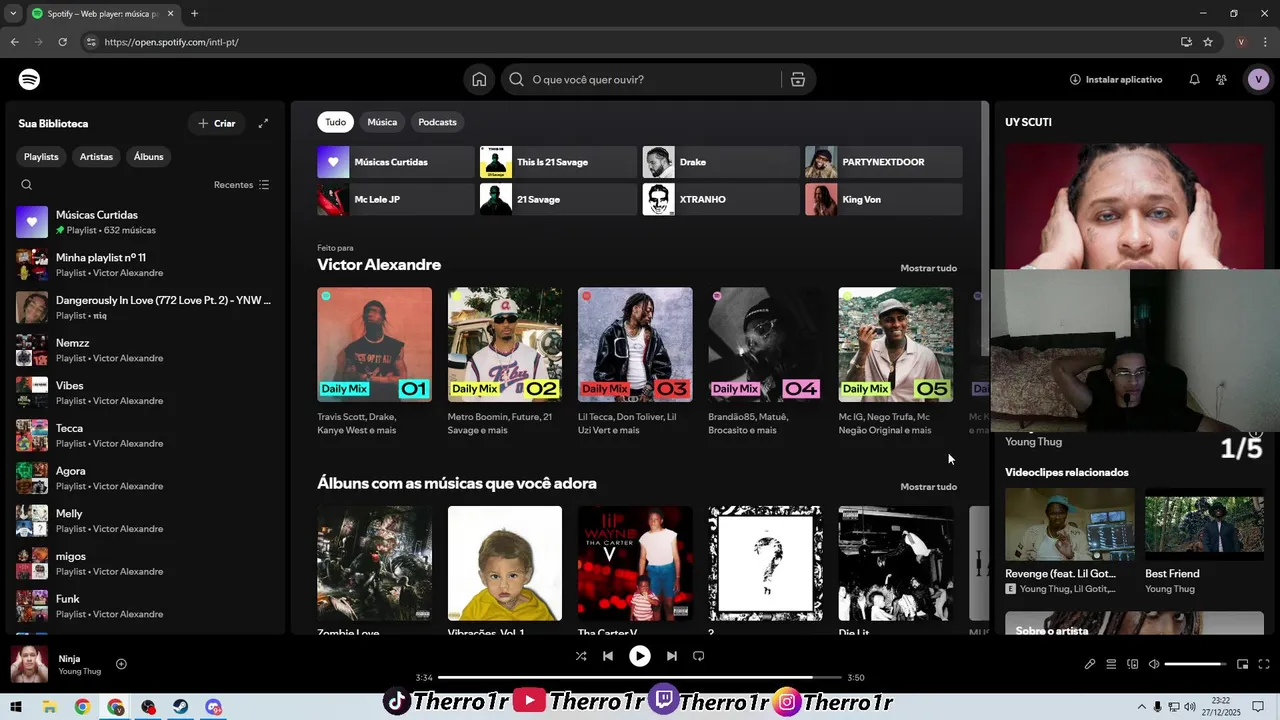Open Best Friend related video clip
The width and height of the screenshot is (1280, 720).
(1204, 524)
